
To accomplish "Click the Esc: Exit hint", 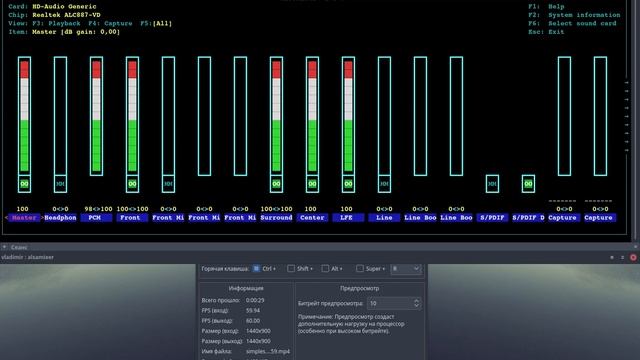I will (546, 32).
